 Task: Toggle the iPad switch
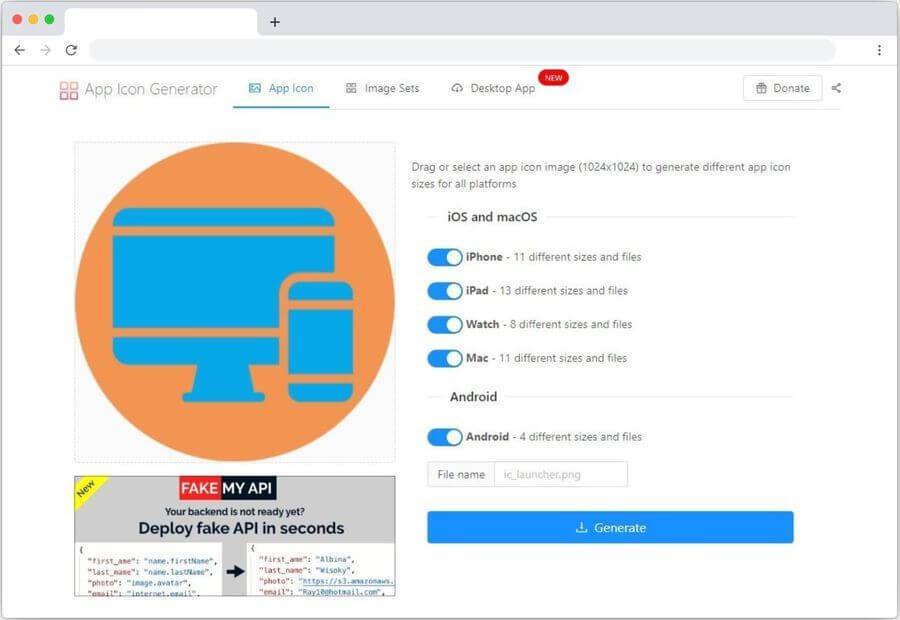(445, 291)
